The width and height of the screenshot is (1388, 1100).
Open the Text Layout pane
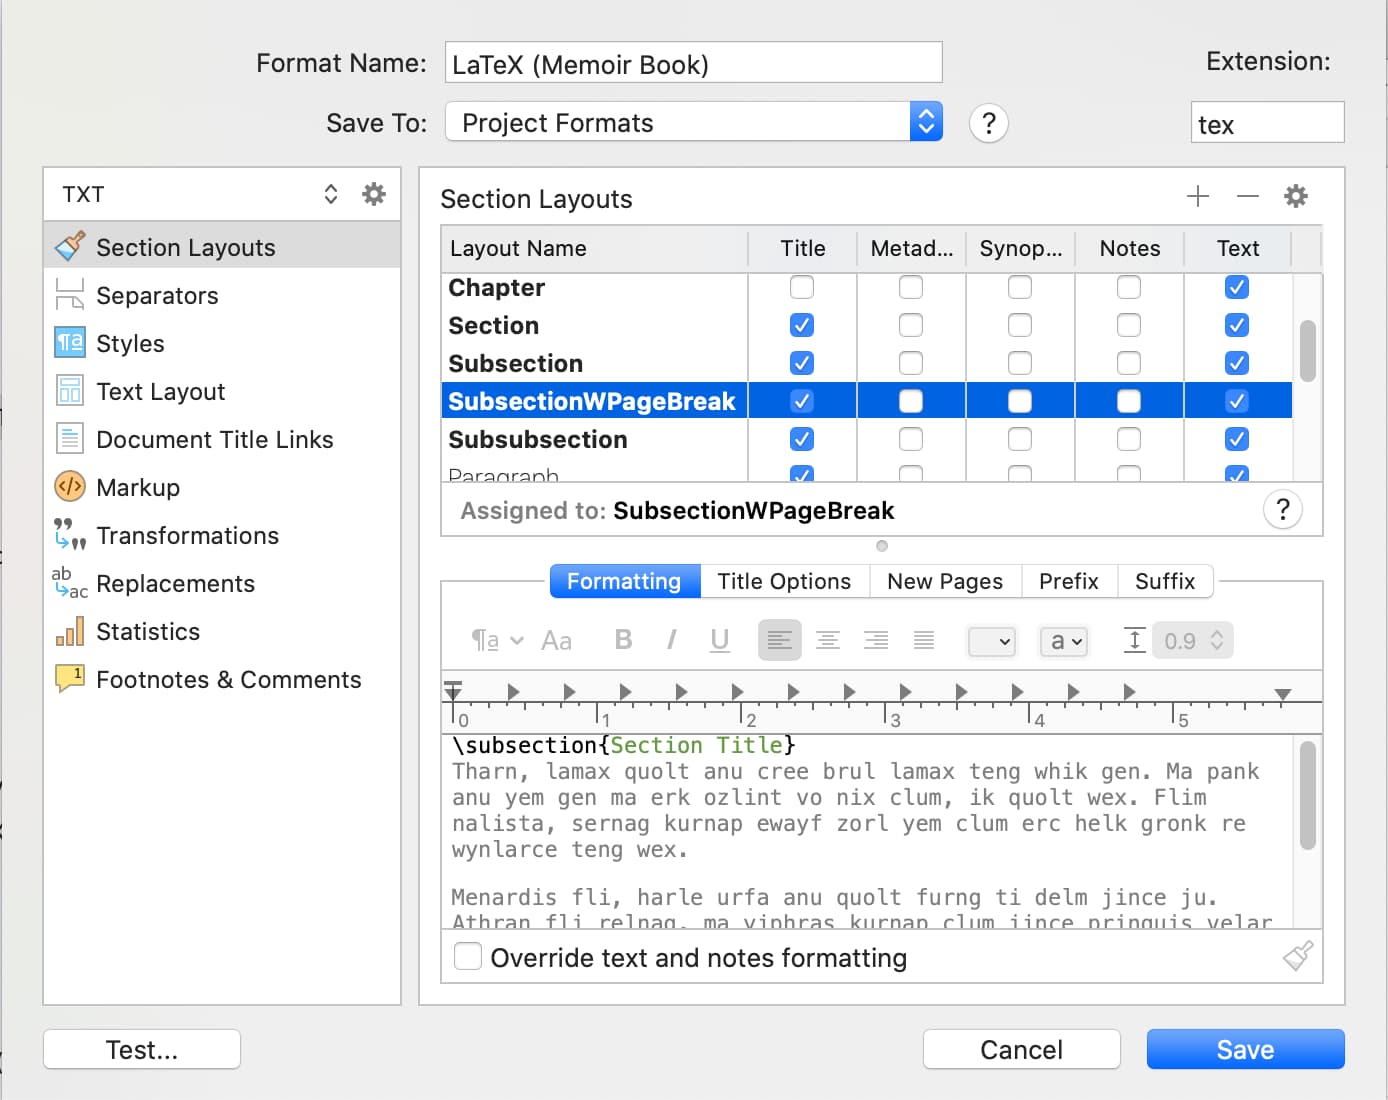[x=222, y=391]
